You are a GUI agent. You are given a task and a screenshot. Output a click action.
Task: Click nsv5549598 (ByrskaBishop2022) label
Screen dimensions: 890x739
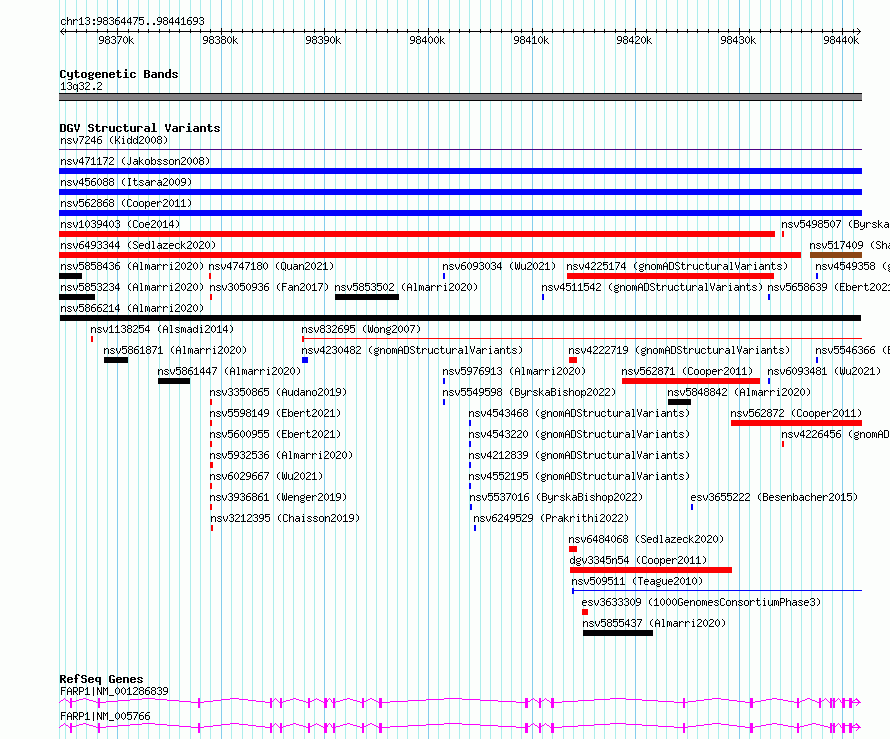coord(529,392)
